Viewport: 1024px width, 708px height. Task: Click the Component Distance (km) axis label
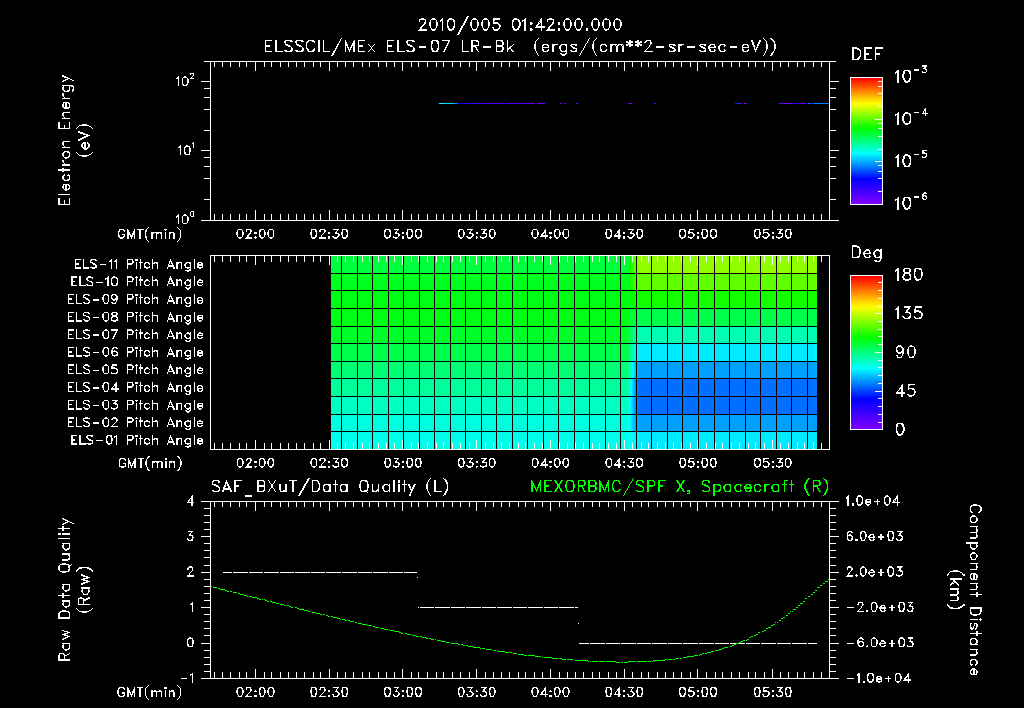pos(965,590)
